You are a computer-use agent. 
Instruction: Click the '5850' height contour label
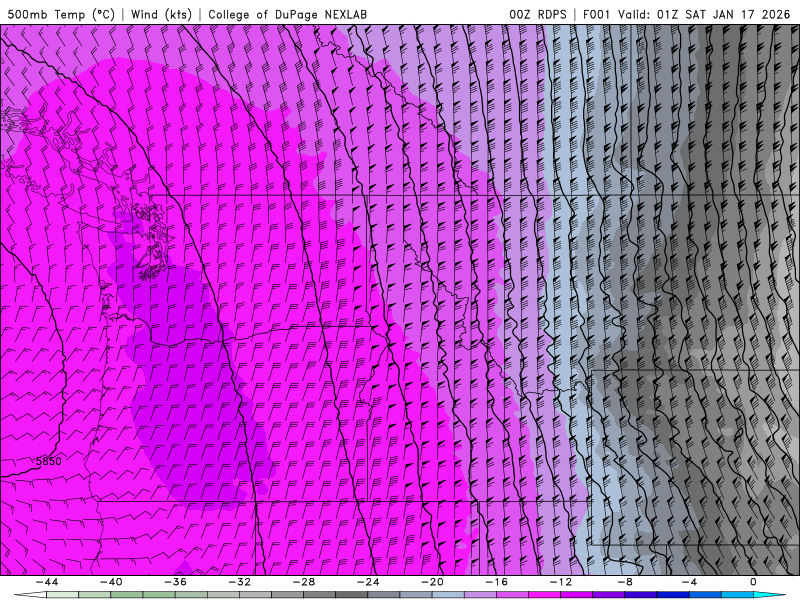pyautogui.click(x=48, y=461)
